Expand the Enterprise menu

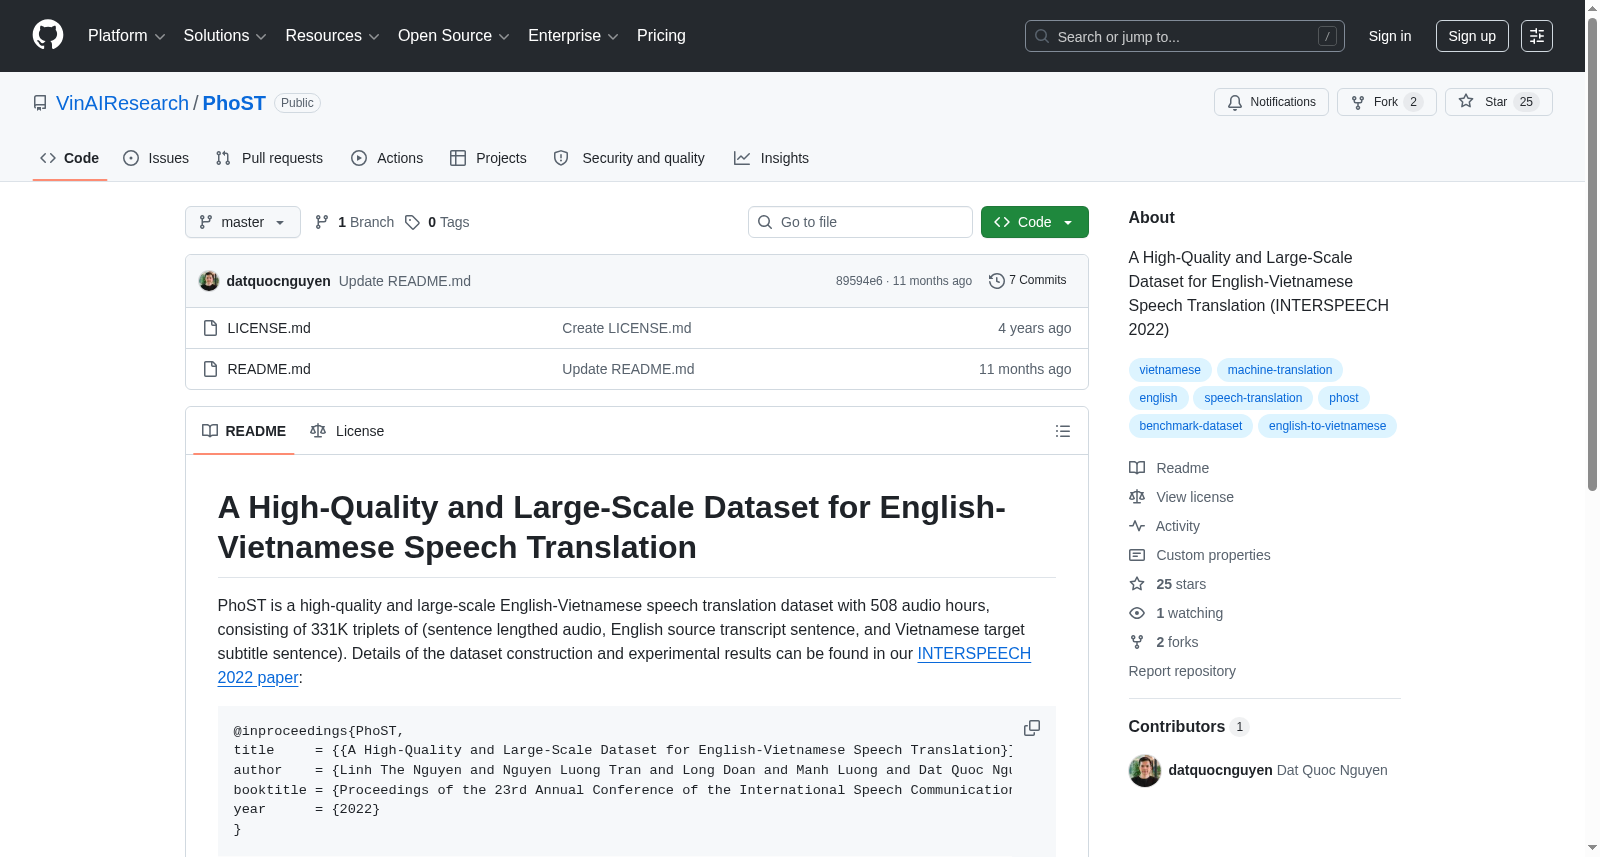click(573, 36)
